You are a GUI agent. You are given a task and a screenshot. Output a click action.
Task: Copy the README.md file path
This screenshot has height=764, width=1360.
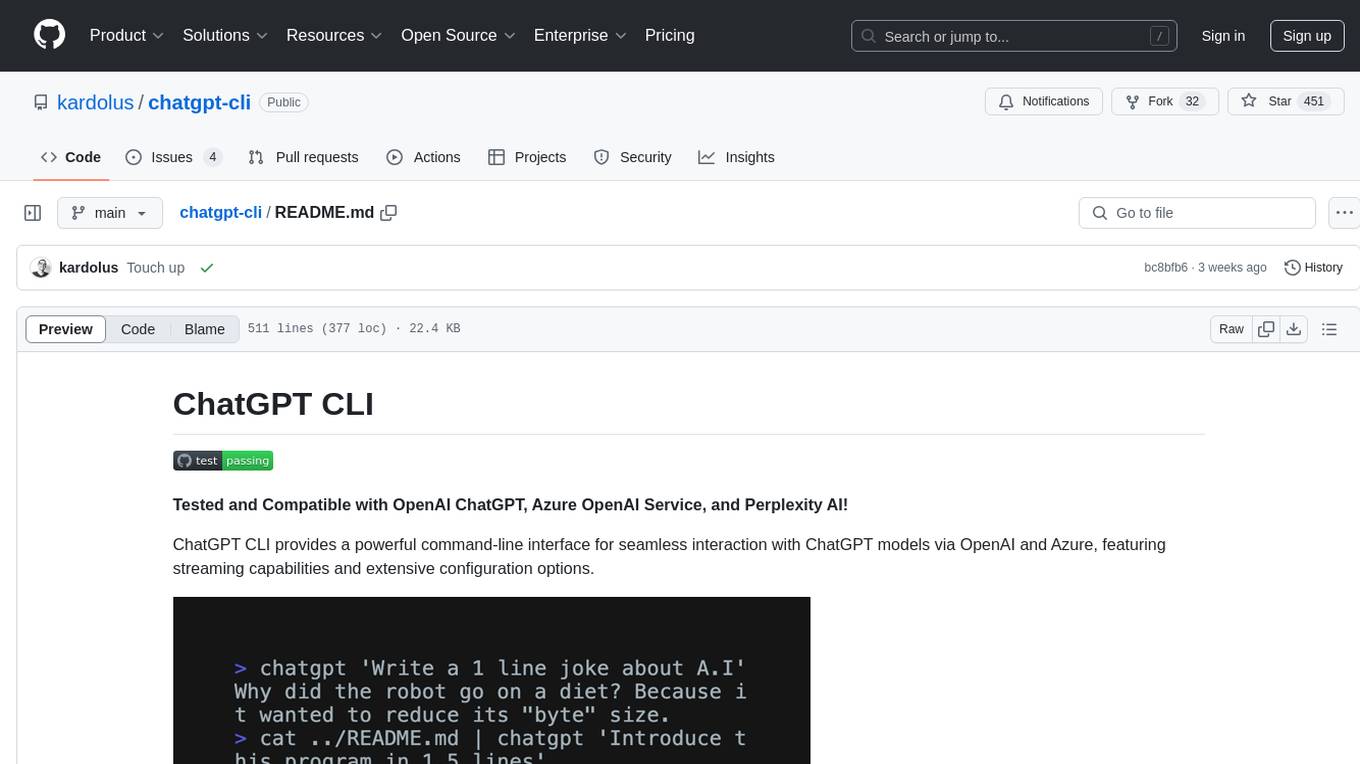389,212
